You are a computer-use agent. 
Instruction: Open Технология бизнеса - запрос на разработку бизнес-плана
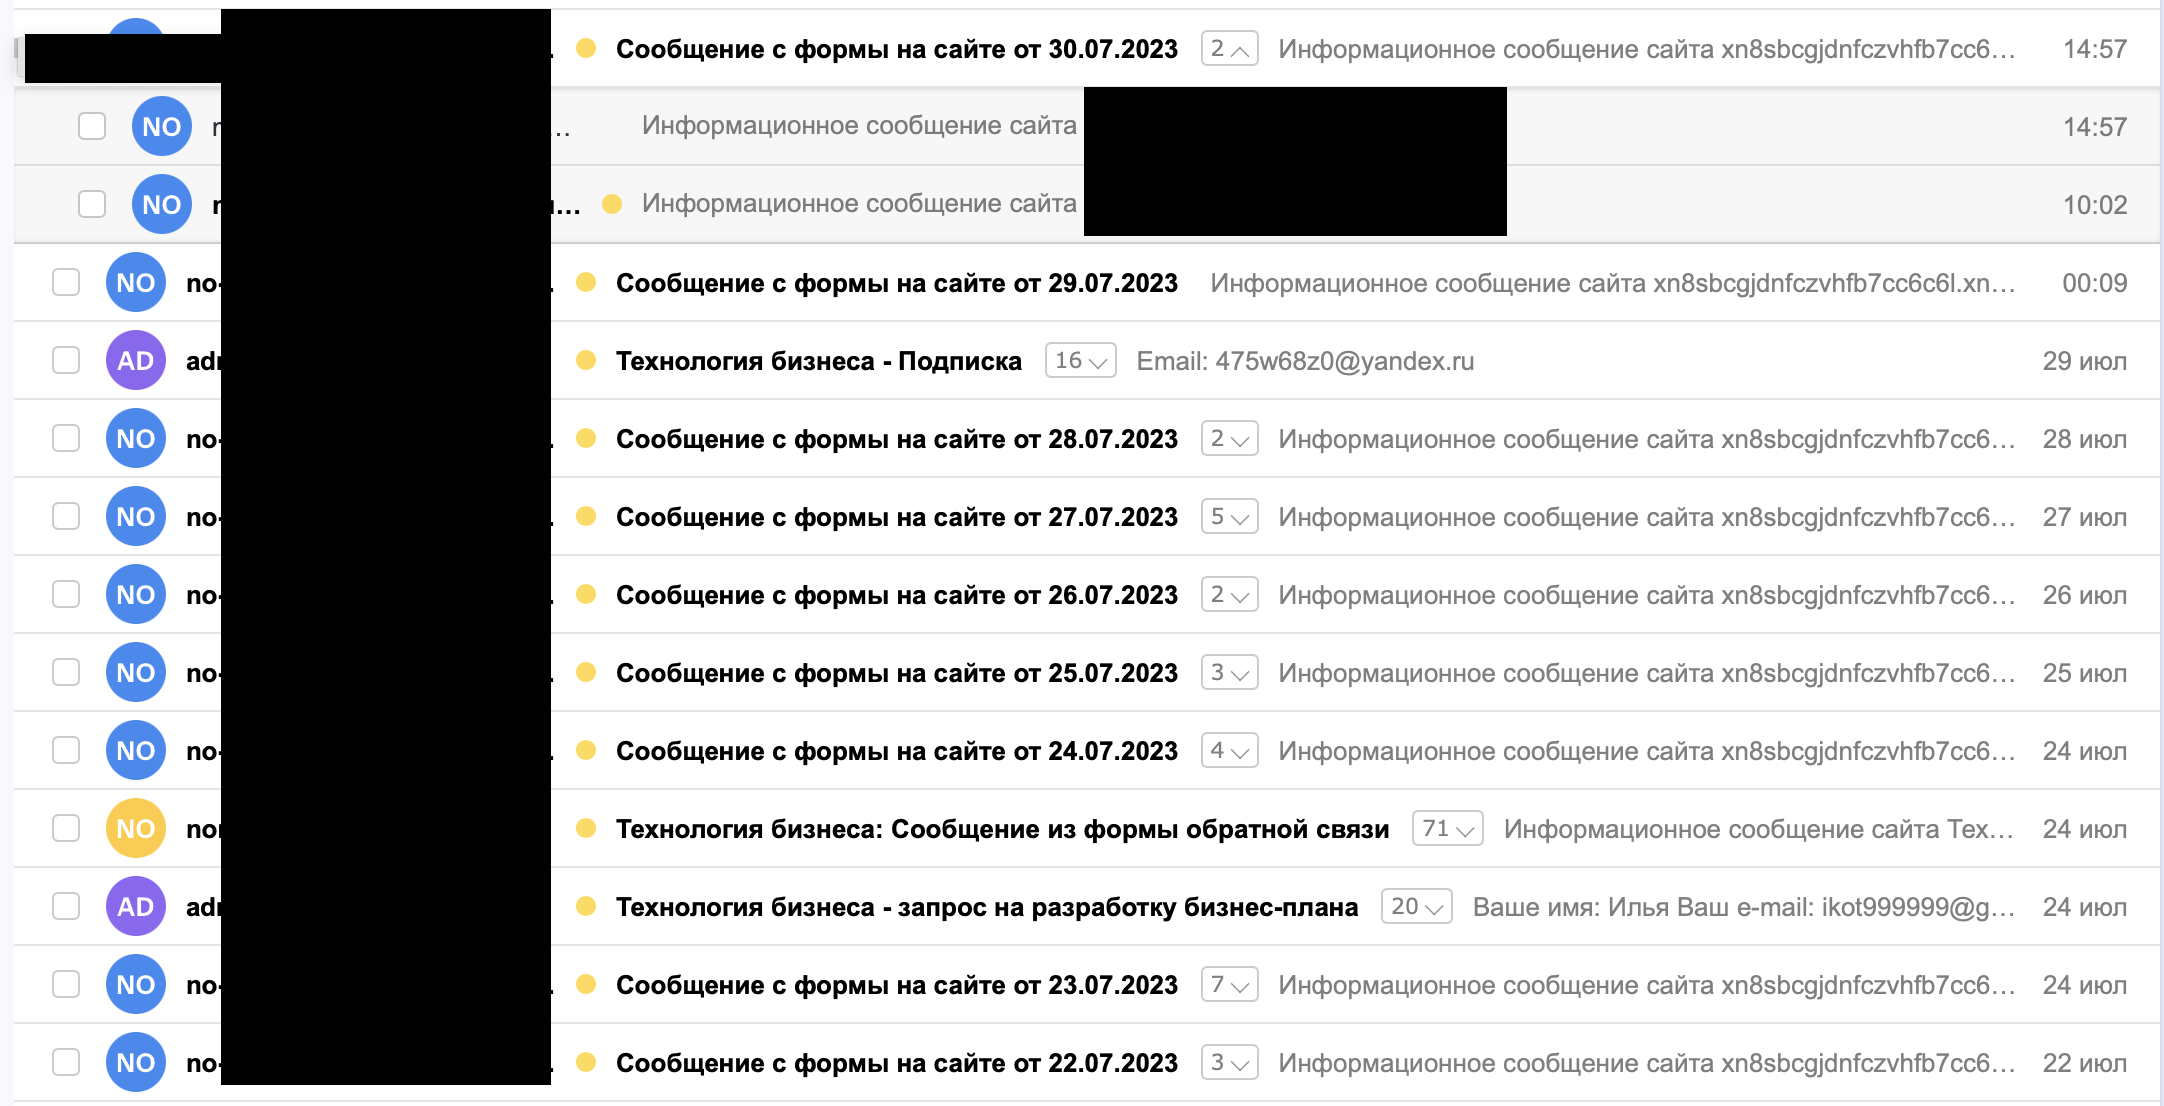tap(987, 907)
